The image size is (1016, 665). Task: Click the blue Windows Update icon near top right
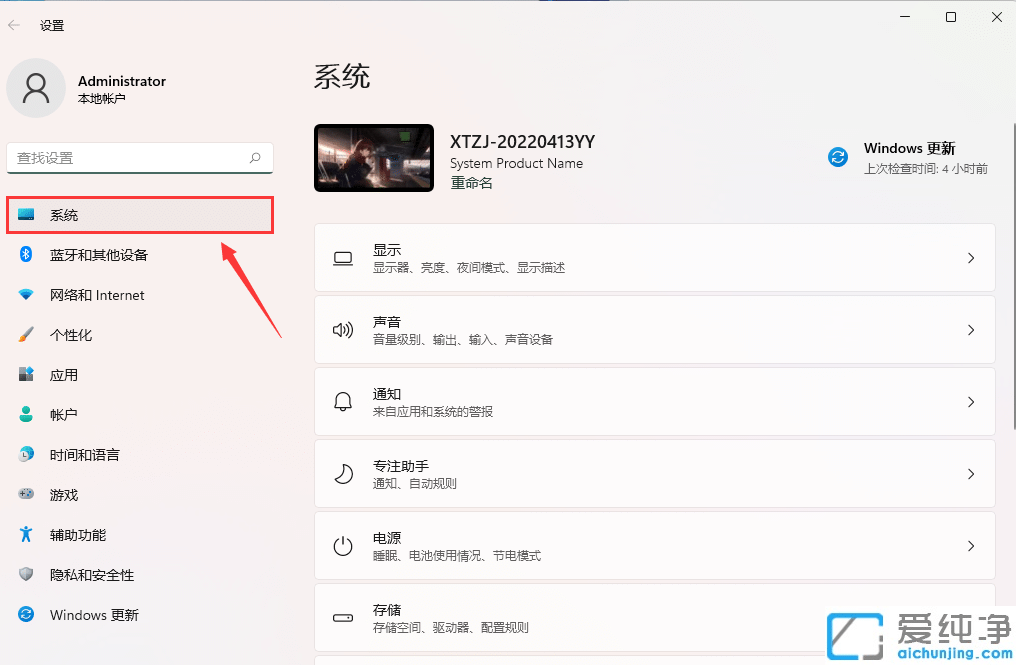[838, 157]
